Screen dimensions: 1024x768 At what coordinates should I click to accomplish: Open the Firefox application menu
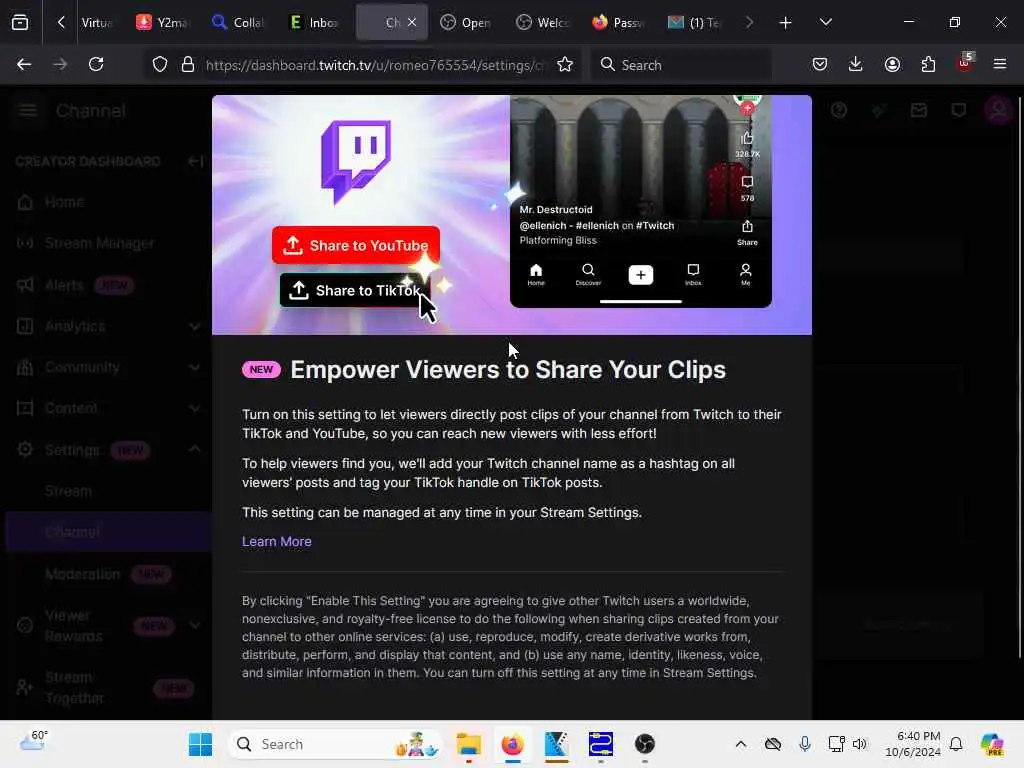click(999, 64)
